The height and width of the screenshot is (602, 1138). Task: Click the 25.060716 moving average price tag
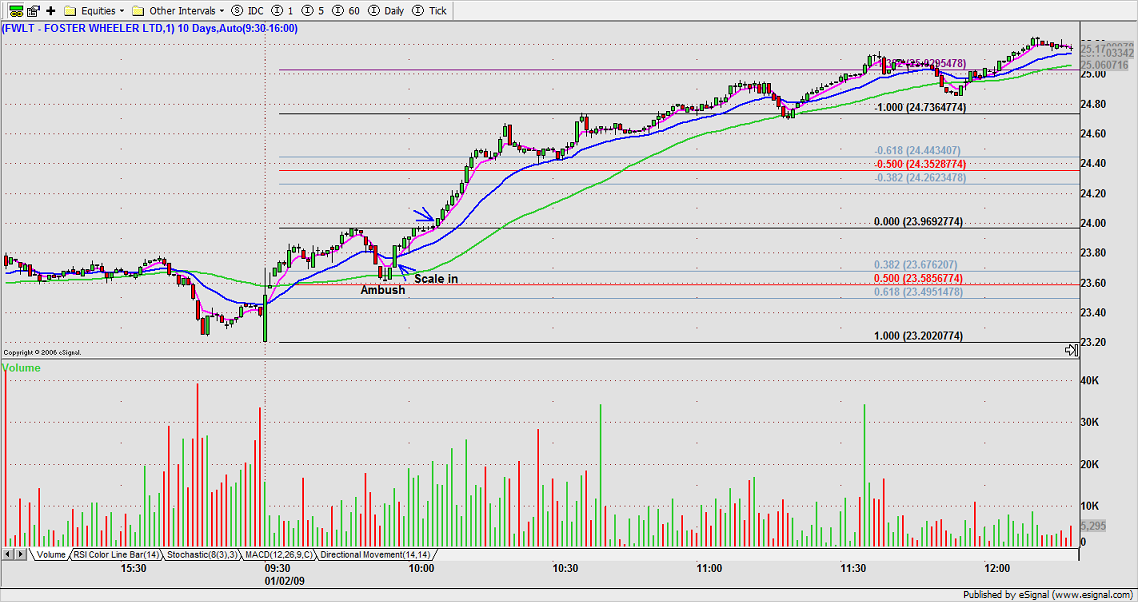pos(1107,65)
